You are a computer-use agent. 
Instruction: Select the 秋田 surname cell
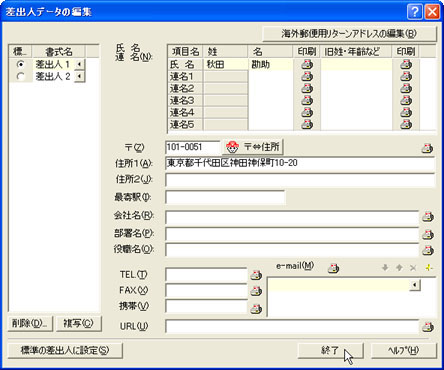(x=226, y=64)
